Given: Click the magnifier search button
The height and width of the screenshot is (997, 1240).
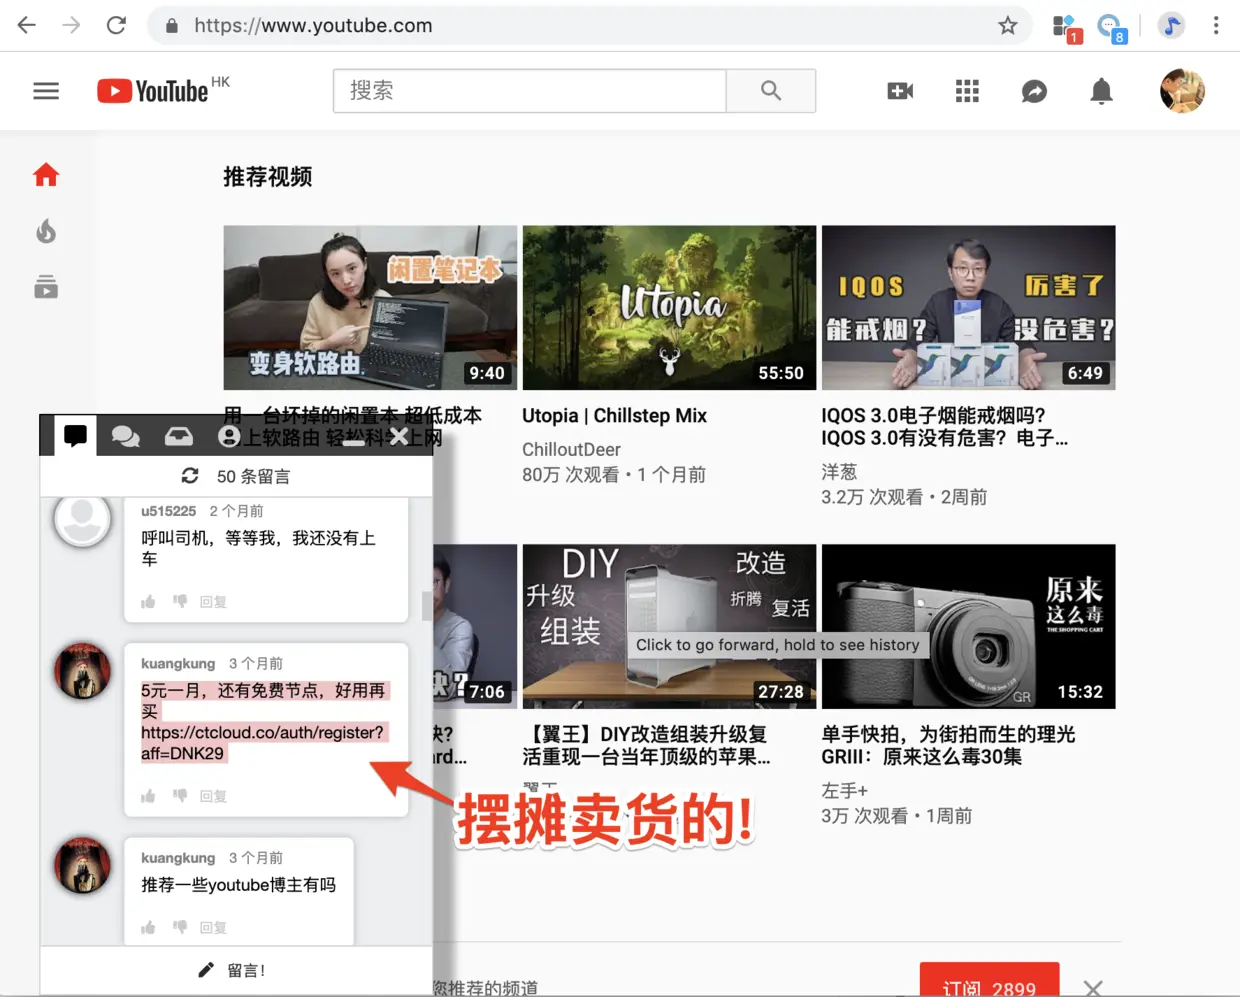Looking at the screenshot, I should pos(771,91).
